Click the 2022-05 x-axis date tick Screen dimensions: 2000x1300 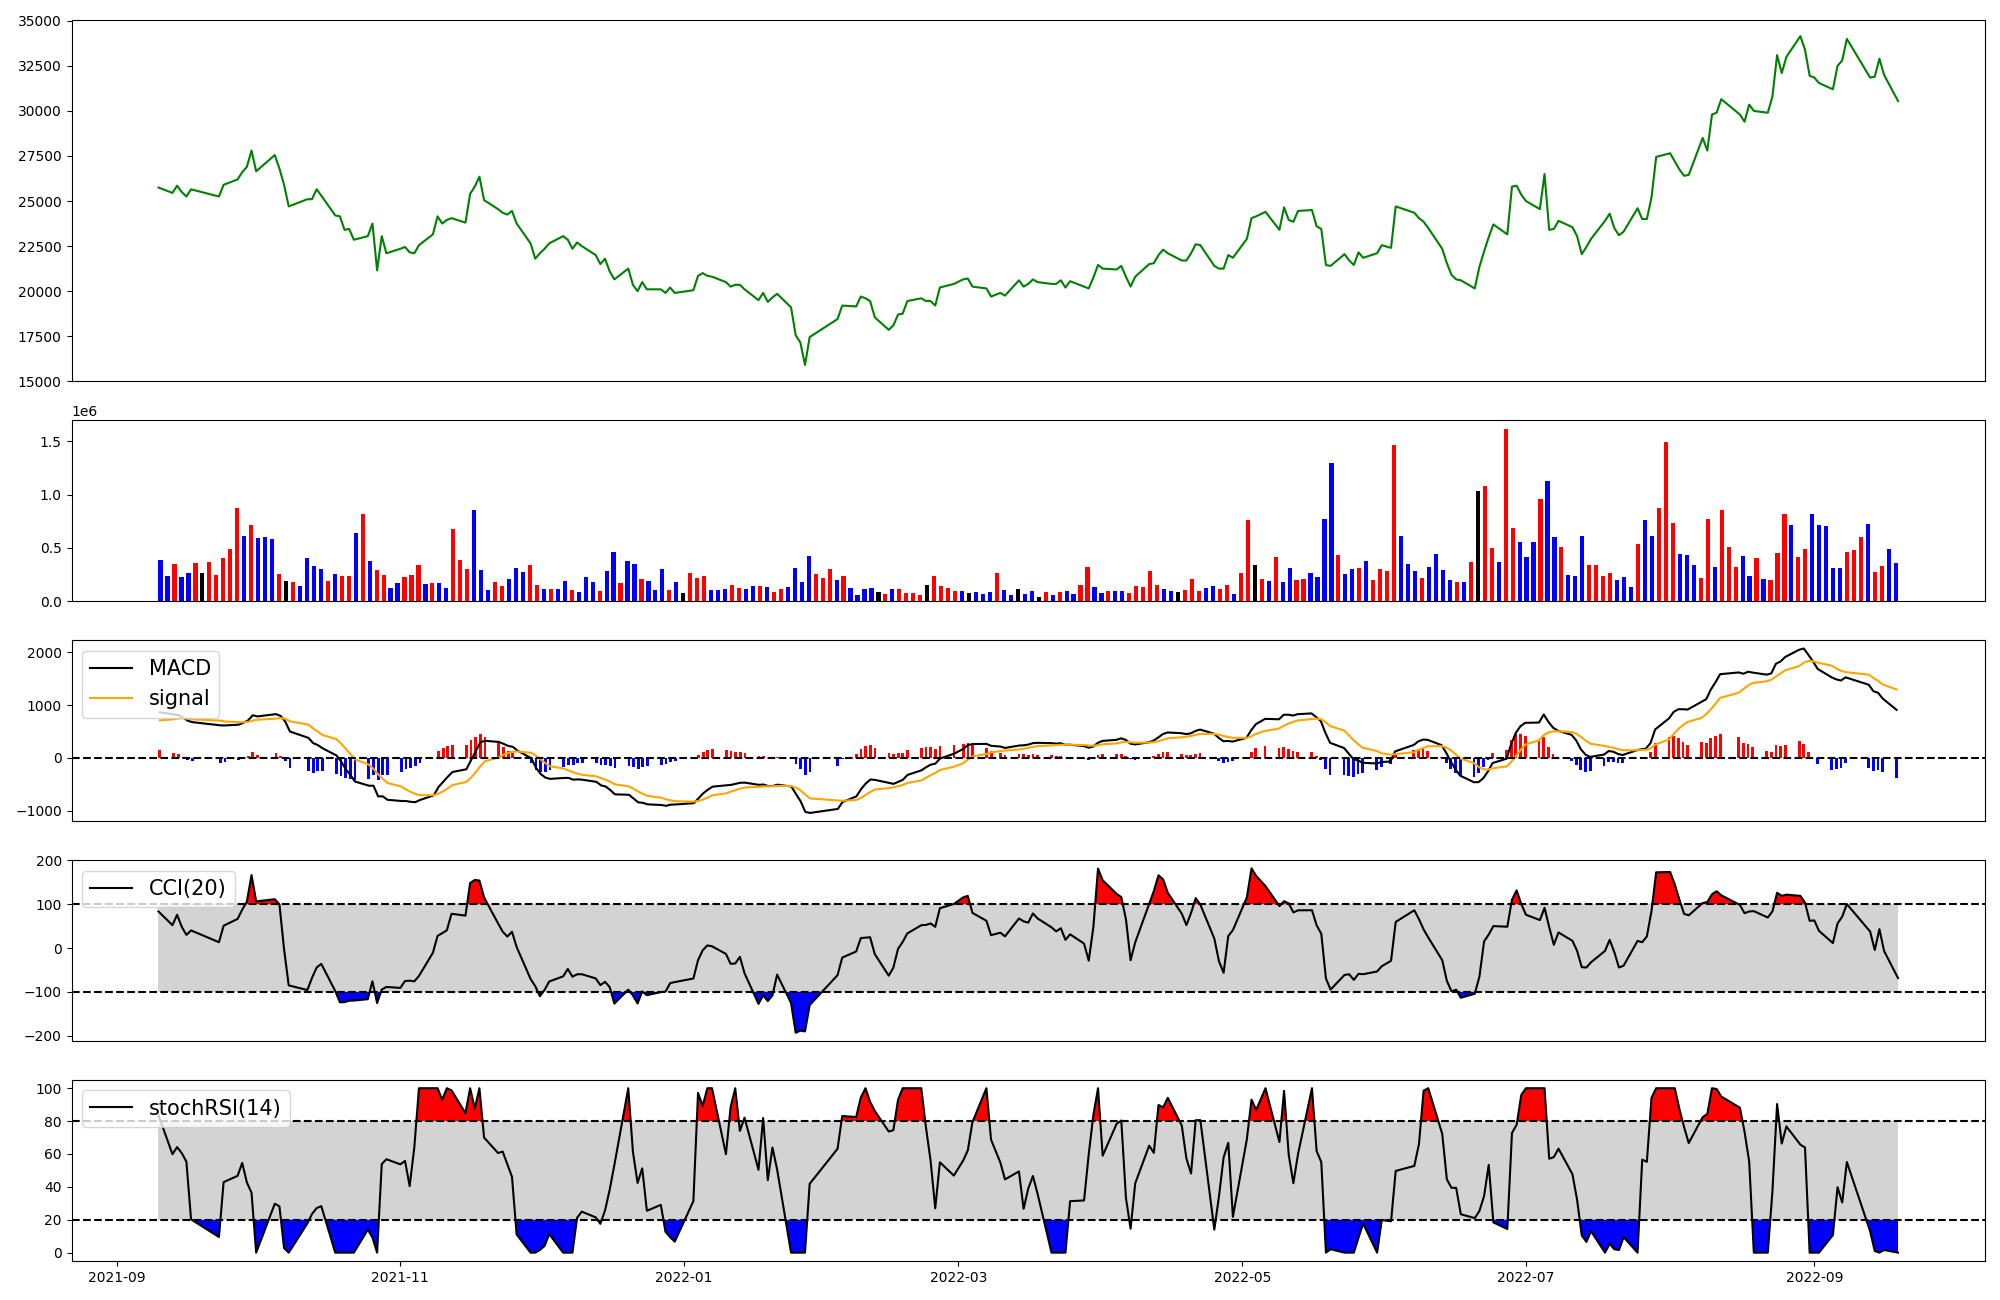coord(1242,1277)
